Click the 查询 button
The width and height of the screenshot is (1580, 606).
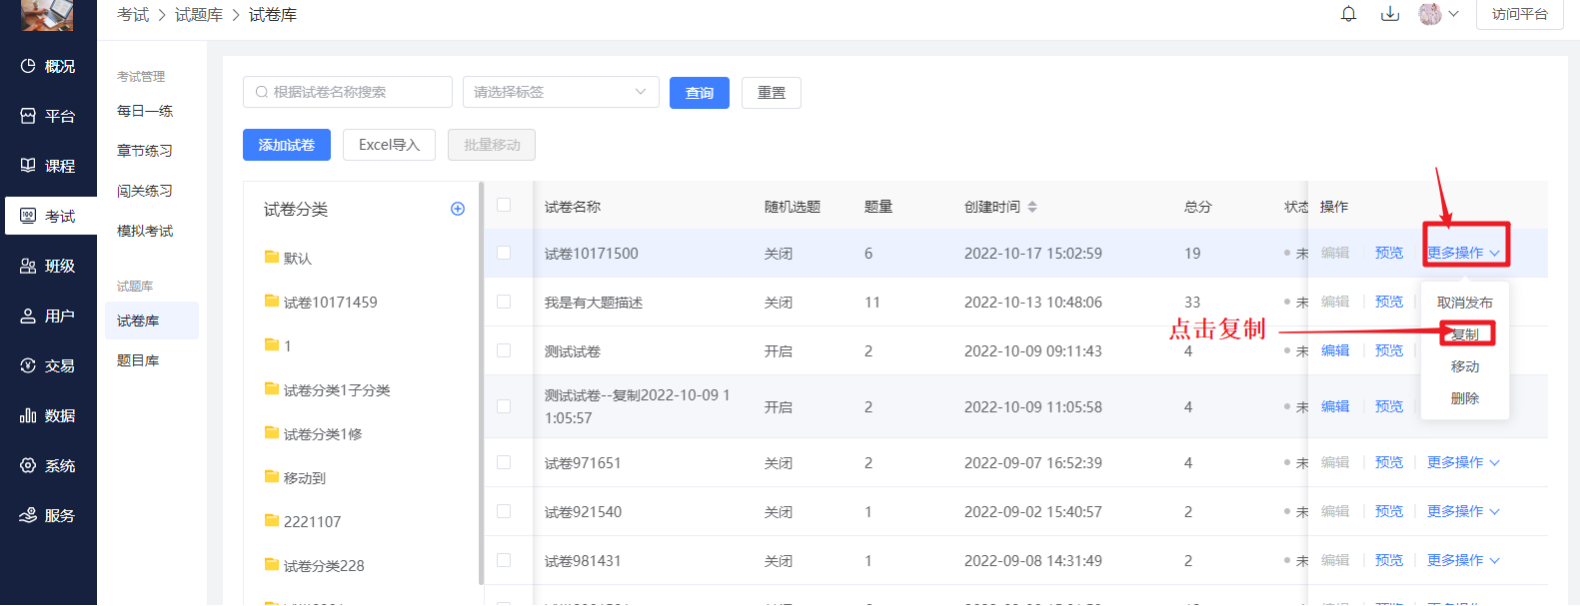tap(699, 93)
